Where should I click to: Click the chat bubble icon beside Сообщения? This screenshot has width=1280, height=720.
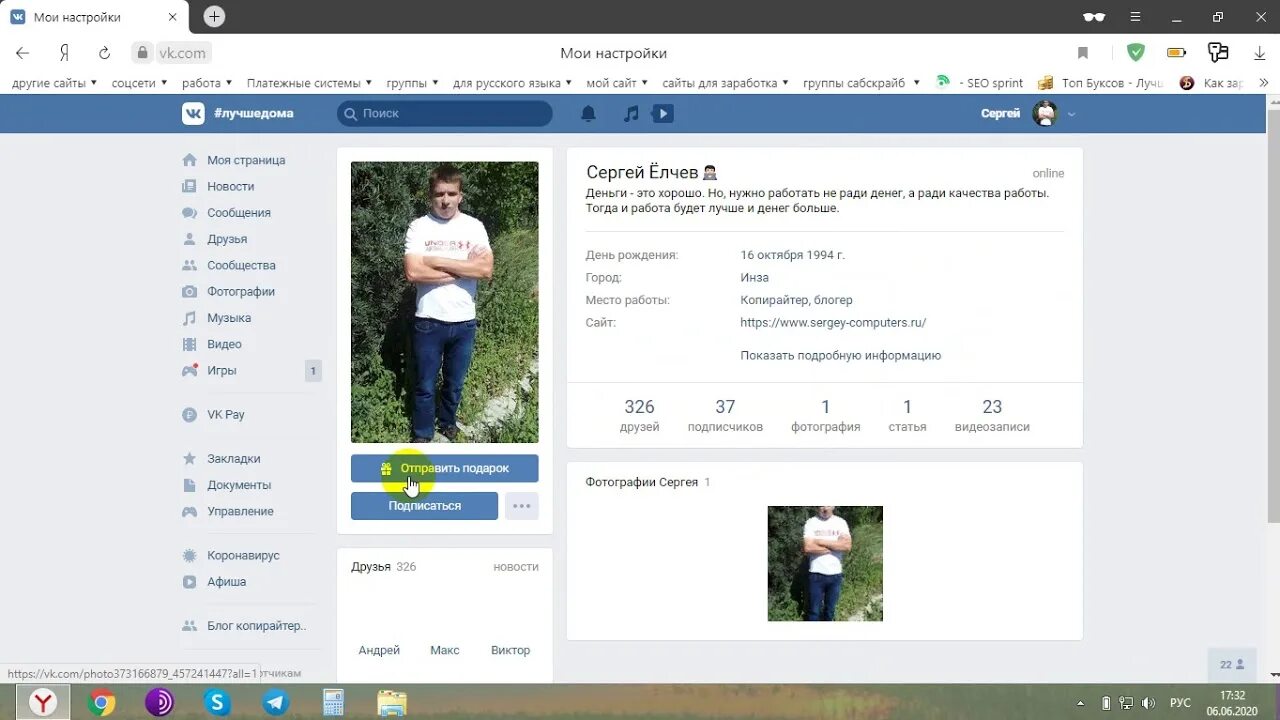click(189, 213)
